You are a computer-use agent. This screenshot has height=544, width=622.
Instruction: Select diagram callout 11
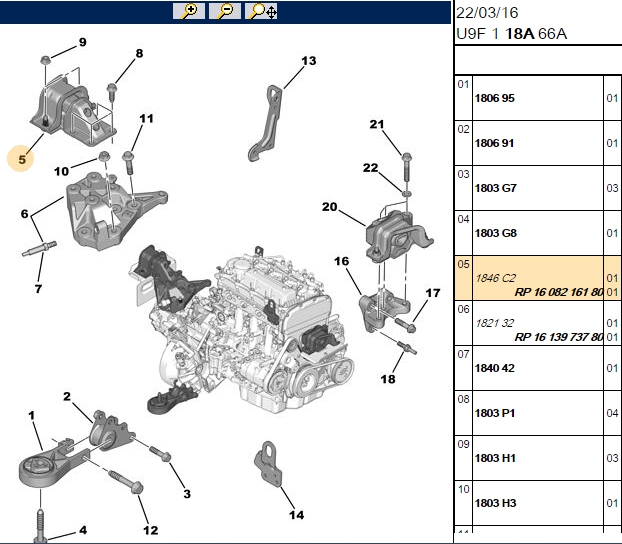pyautogui.click(x=146, y=118)
